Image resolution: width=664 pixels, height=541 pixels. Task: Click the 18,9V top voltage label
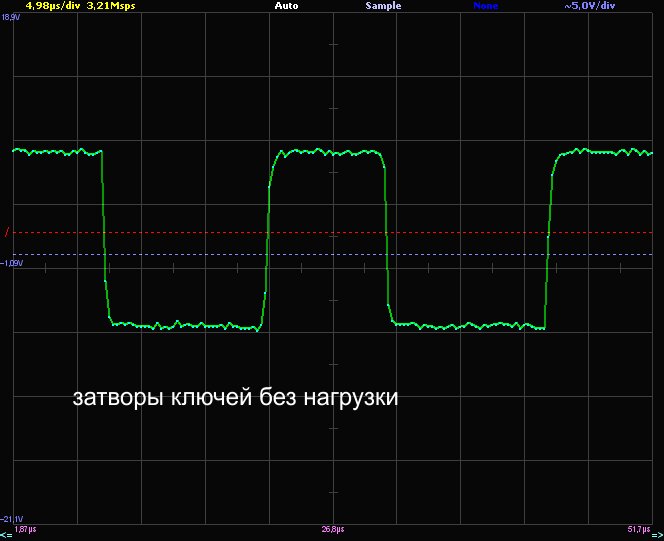pyautogui.click(x=11, y=17)
